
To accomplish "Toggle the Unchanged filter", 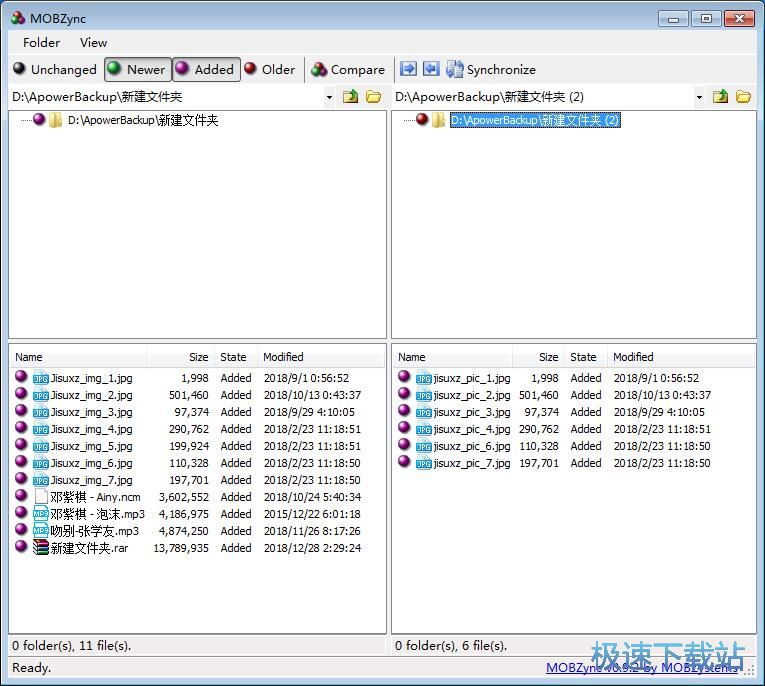I will 55,69.
